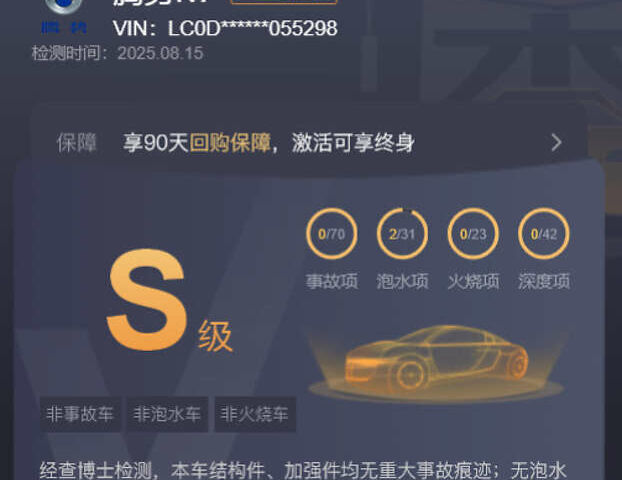Select the 非泡水车 tag
This screenshot has height=480, width=622.
167,414
